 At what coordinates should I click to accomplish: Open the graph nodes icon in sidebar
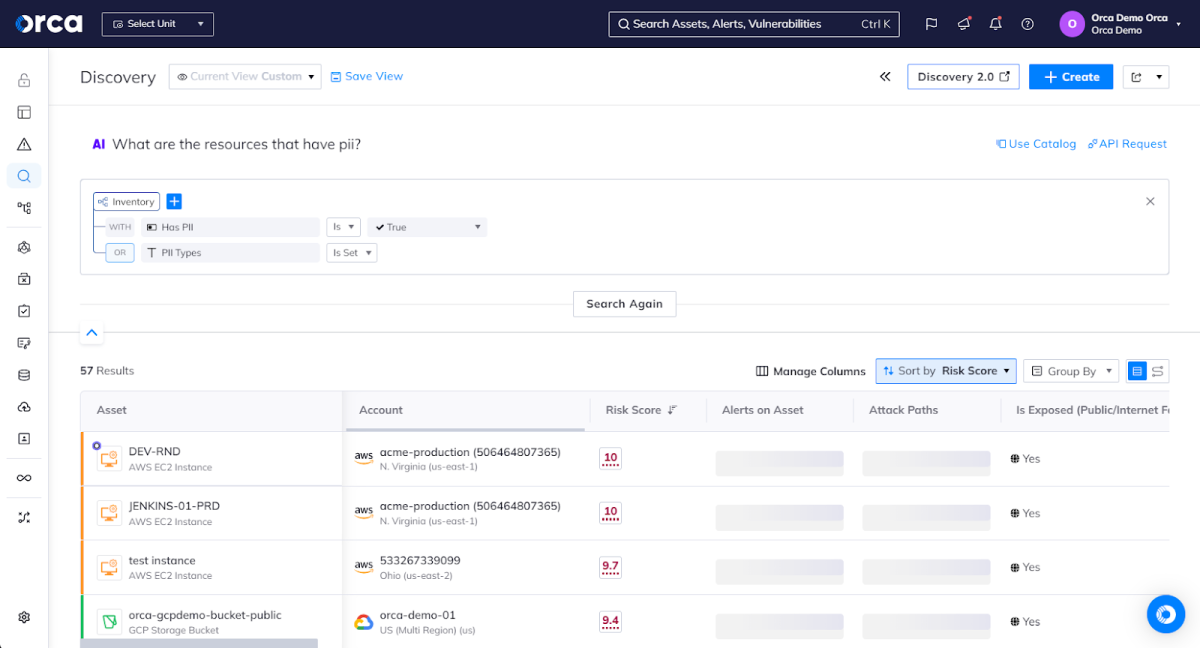tap(24, 208)
